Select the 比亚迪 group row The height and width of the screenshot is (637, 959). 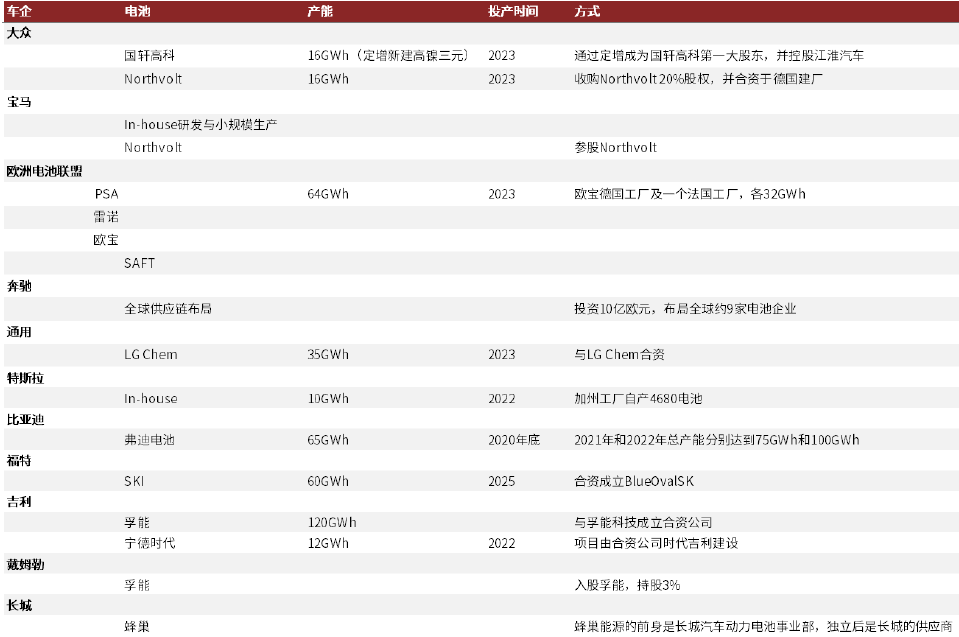pos(481,419)
